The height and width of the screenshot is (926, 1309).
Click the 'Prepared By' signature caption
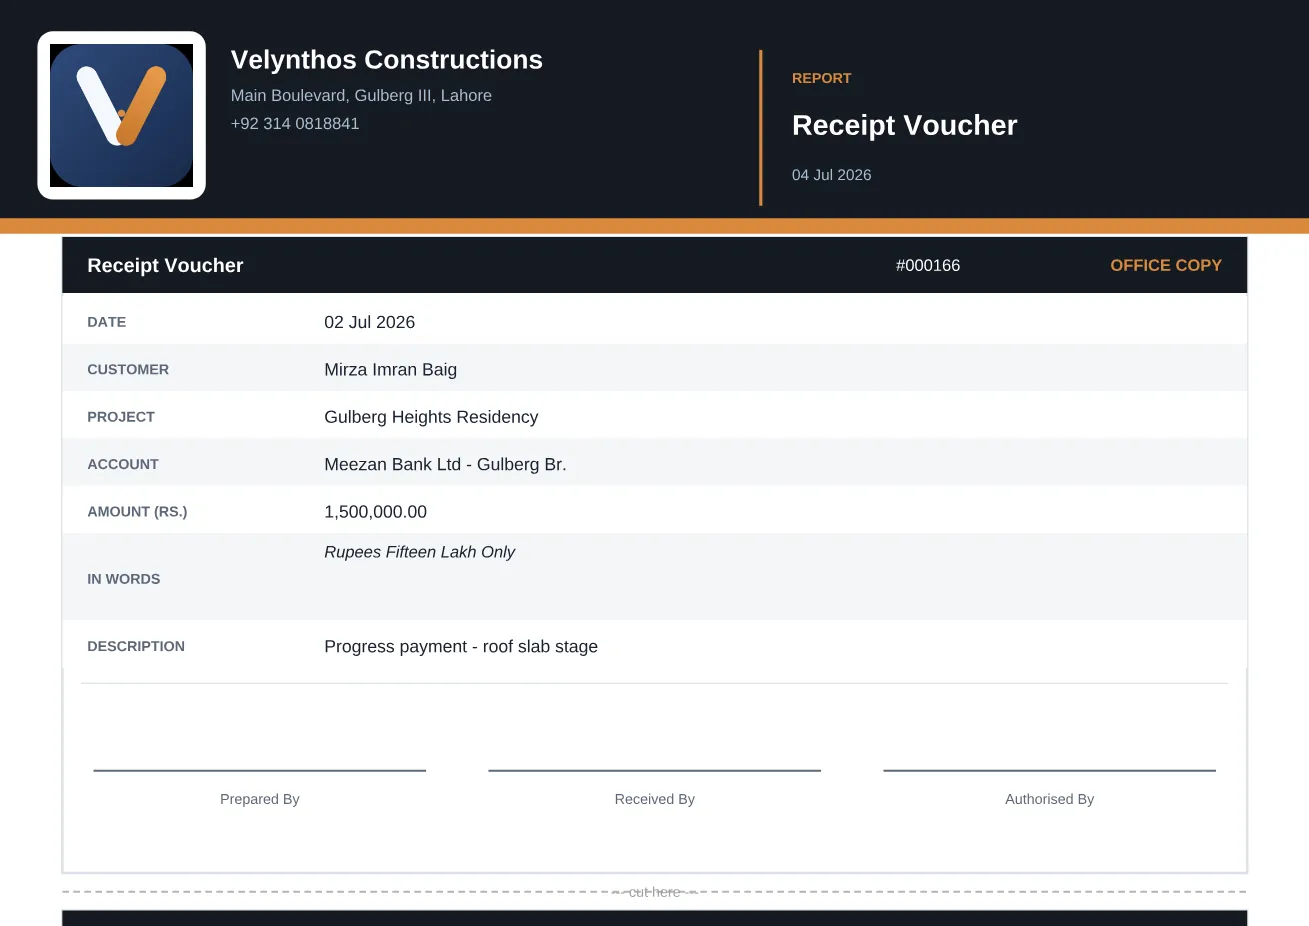[260, 799]
